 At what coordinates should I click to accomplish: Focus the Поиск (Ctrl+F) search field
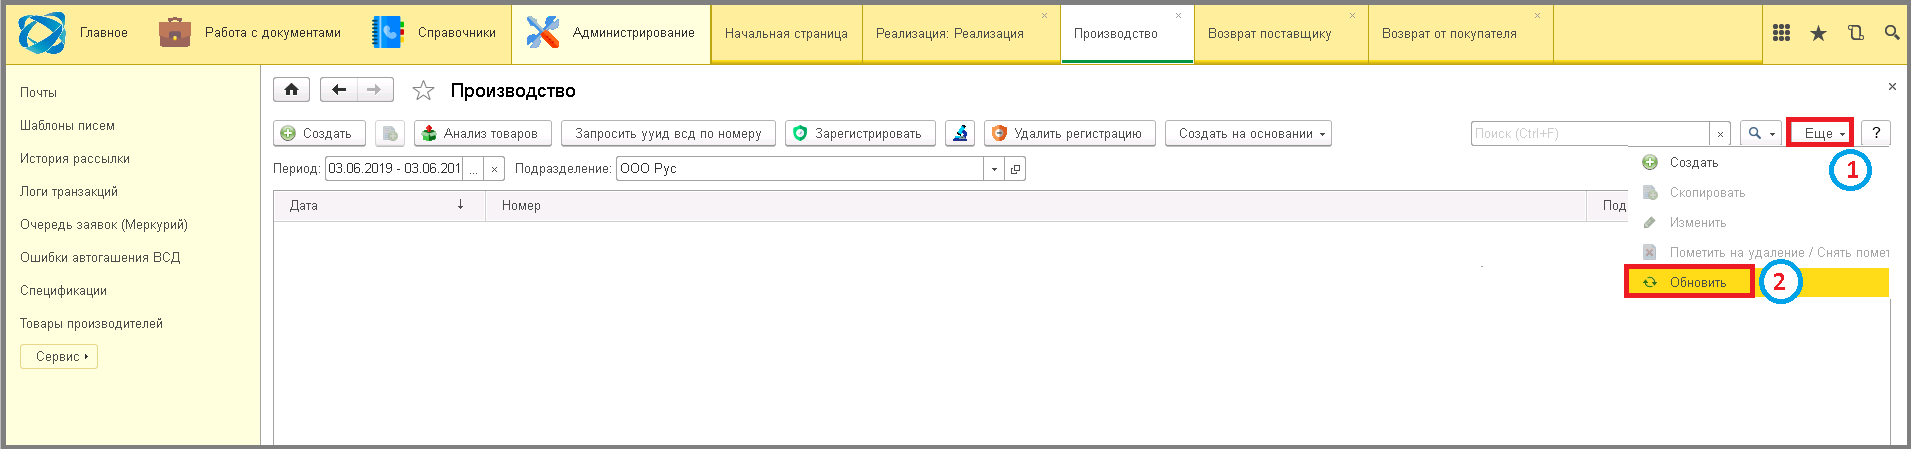point(1590,133)
